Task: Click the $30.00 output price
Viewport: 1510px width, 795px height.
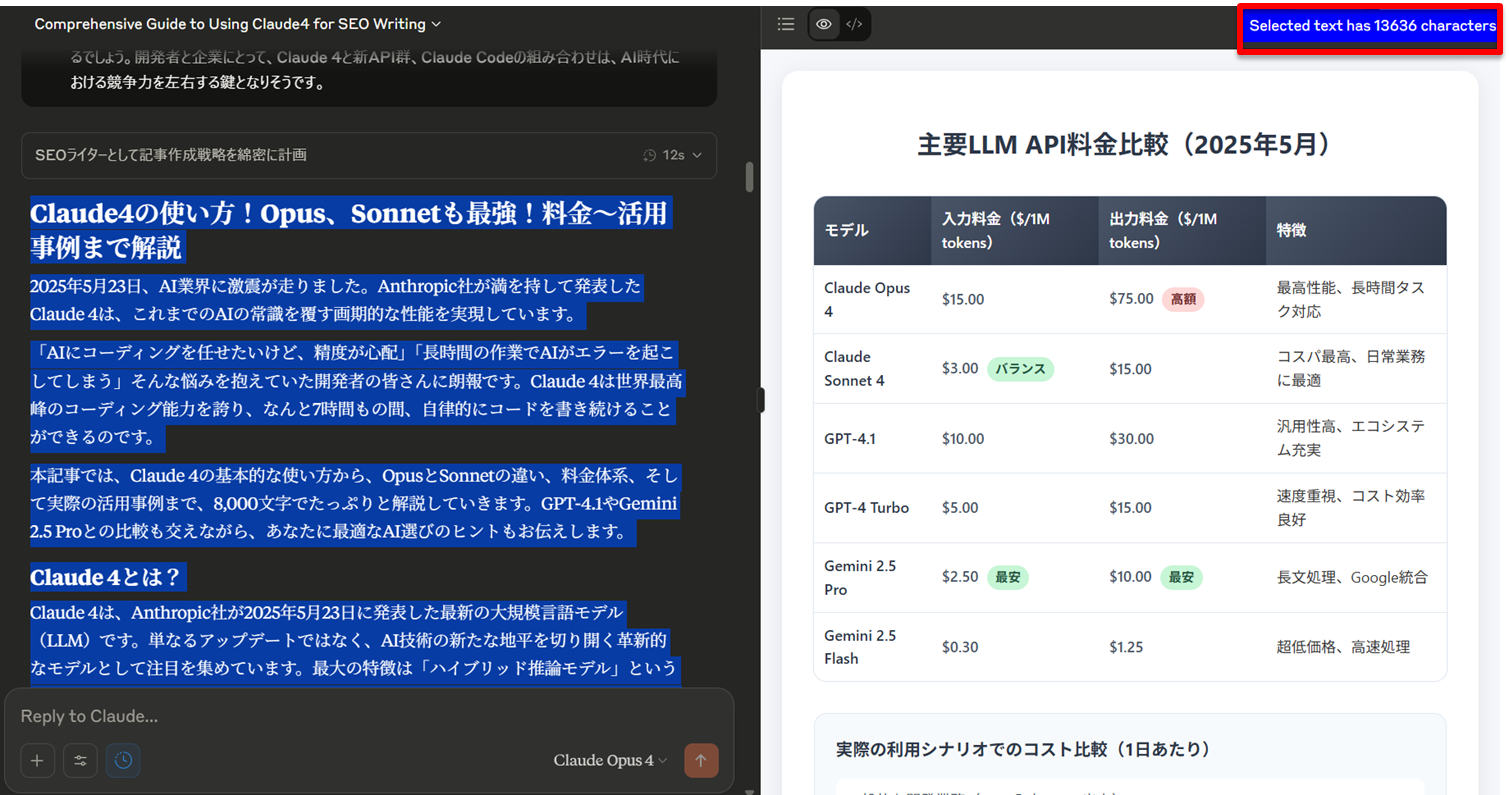Action: (1131, 438)
